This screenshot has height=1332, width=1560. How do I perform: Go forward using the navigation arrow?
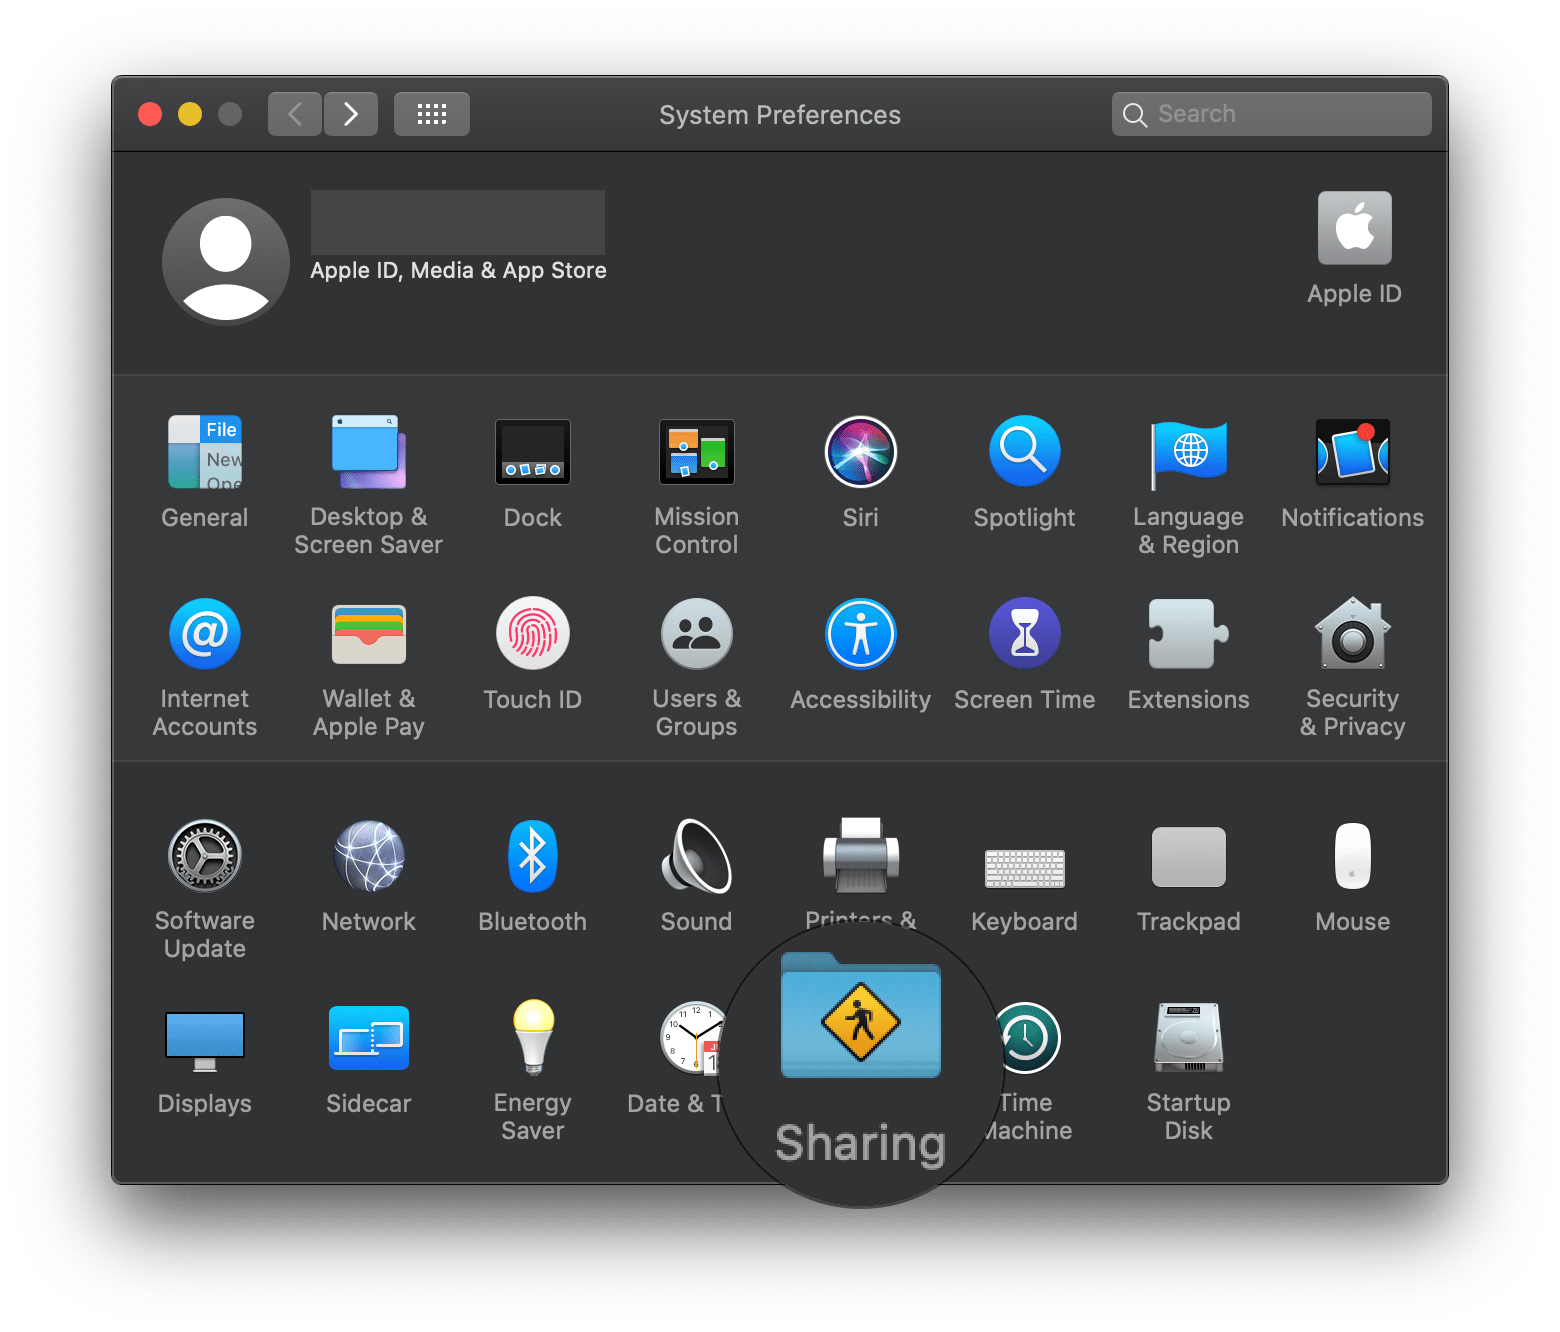pyautogui.click(x=350, y=113)
